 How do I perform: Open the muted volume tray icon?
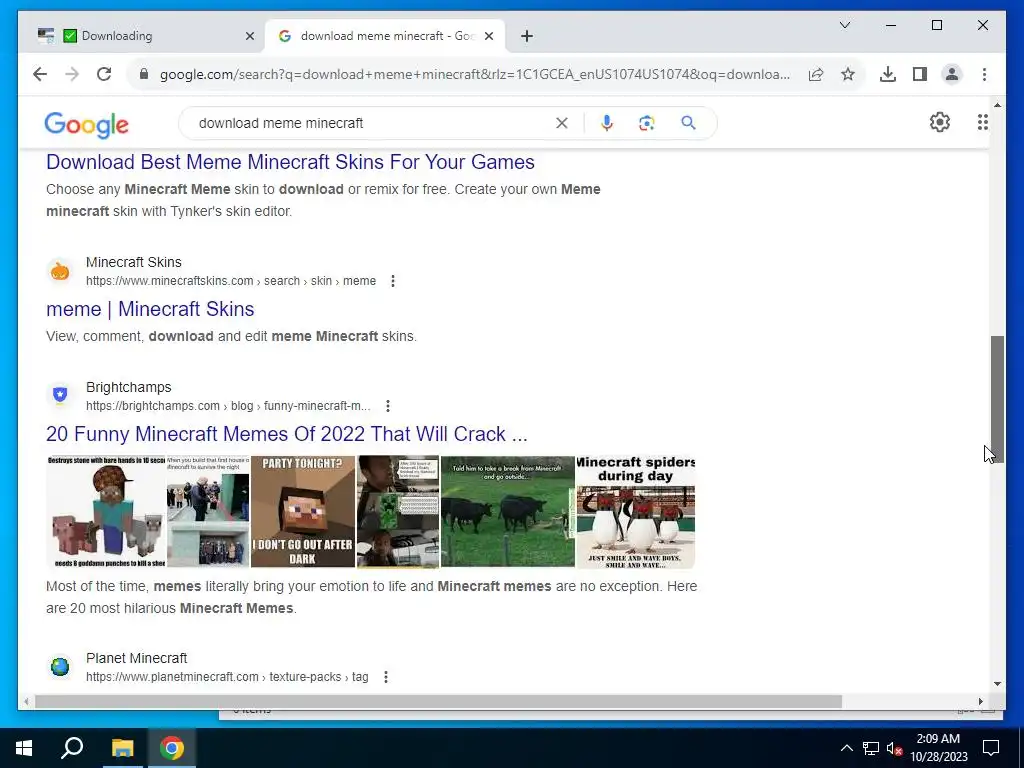pyautogui.click(x=895, y=748)
